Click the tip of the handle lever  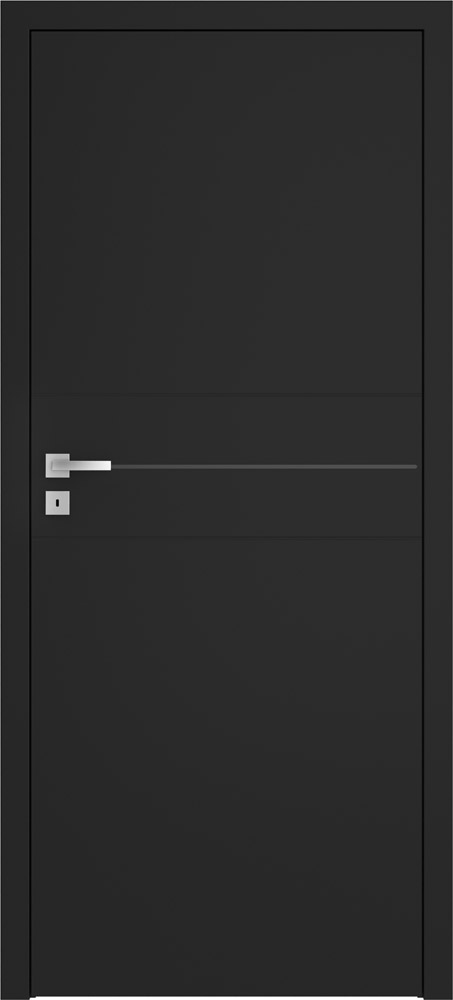coord(108,466)
